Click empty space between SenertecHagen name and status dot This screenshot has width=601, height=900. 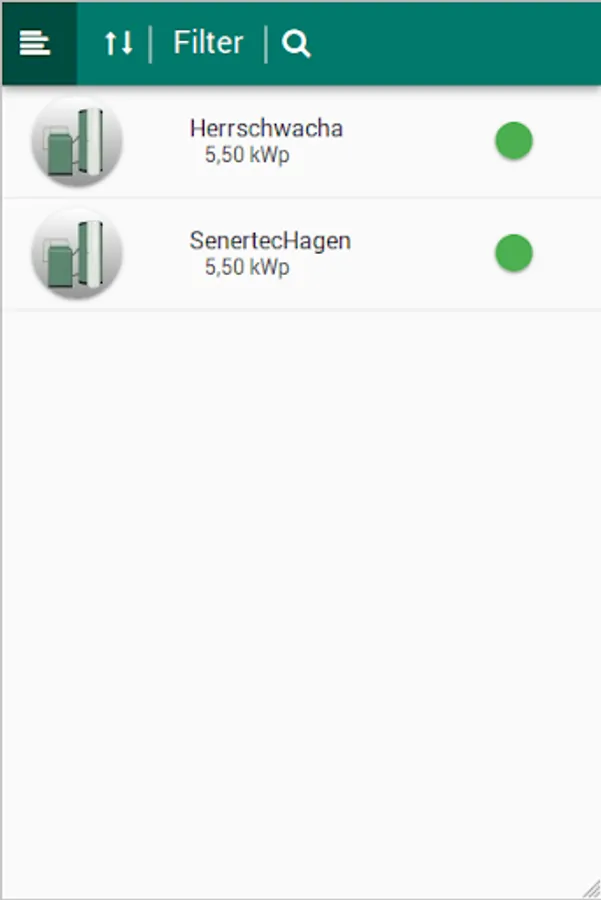[422, 254]
